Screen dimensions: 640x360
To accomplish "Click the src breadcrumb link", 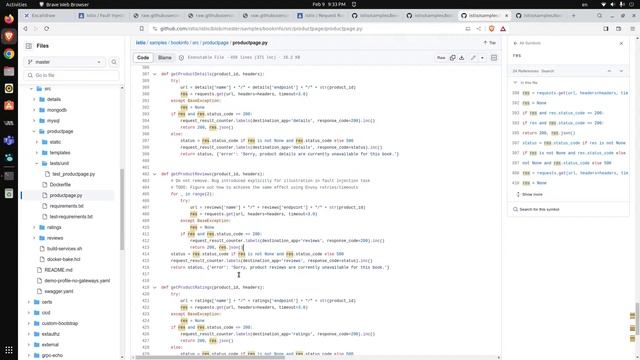I will click(x=196, y=42).
